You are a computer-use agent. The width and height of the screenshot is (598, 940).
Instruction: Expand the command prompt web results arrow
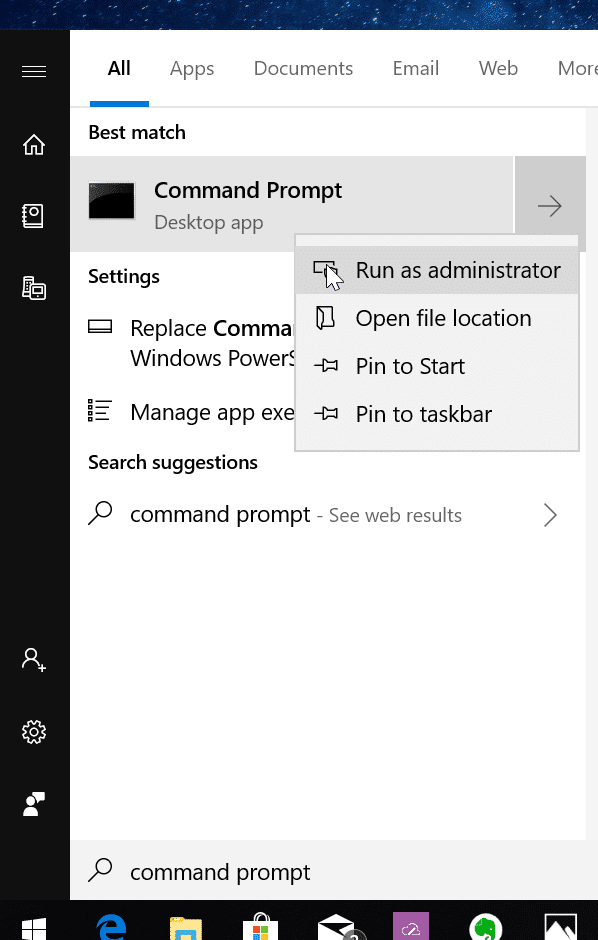tap(550, 514)
